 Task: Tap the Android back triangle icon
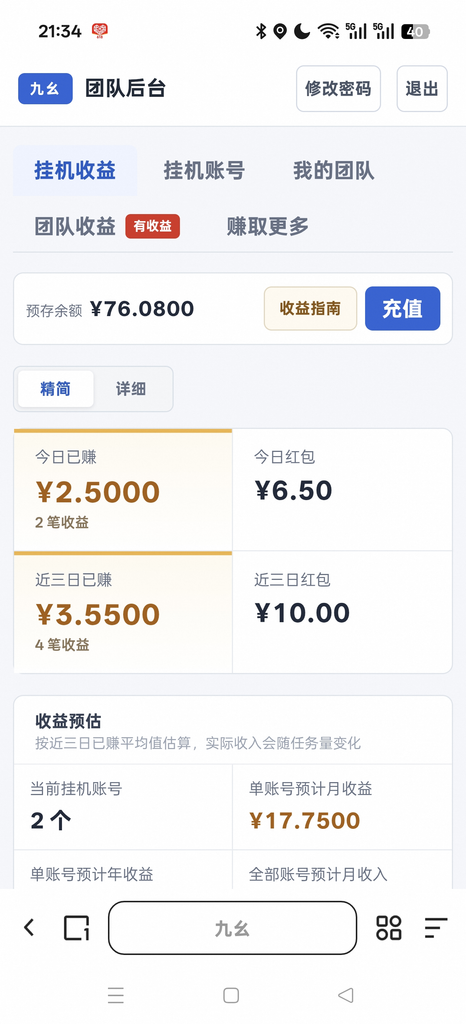(x=346, y=995)
